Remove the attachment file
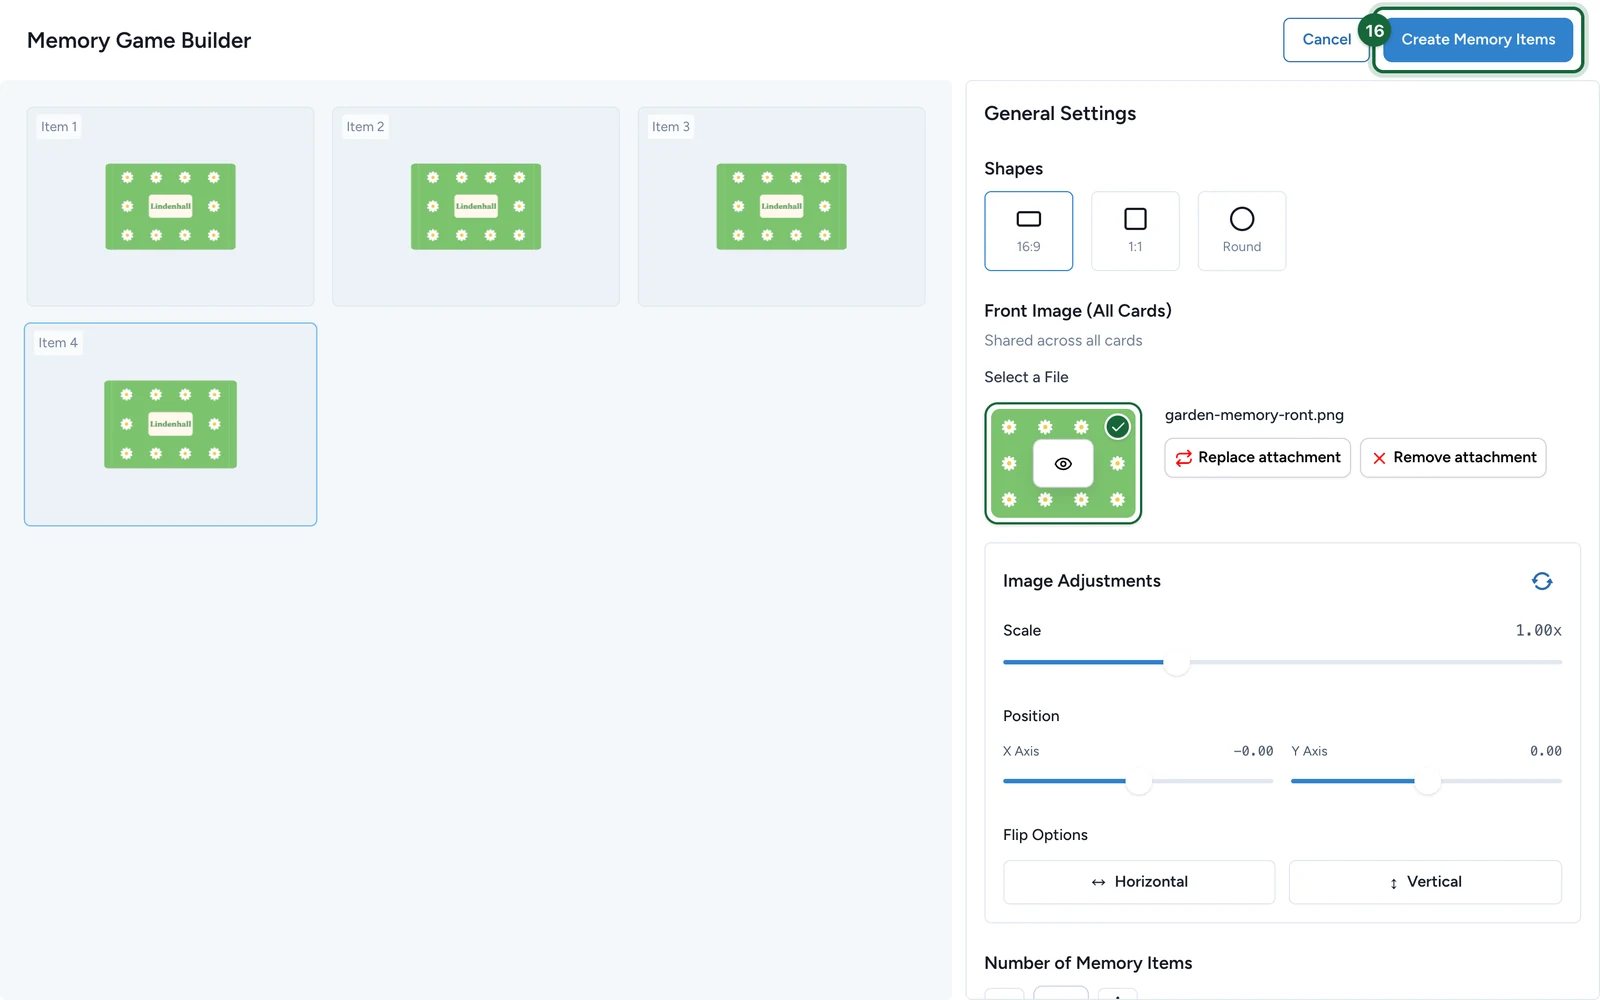Screen dimensions: 1600x1000 point(1453,457)
